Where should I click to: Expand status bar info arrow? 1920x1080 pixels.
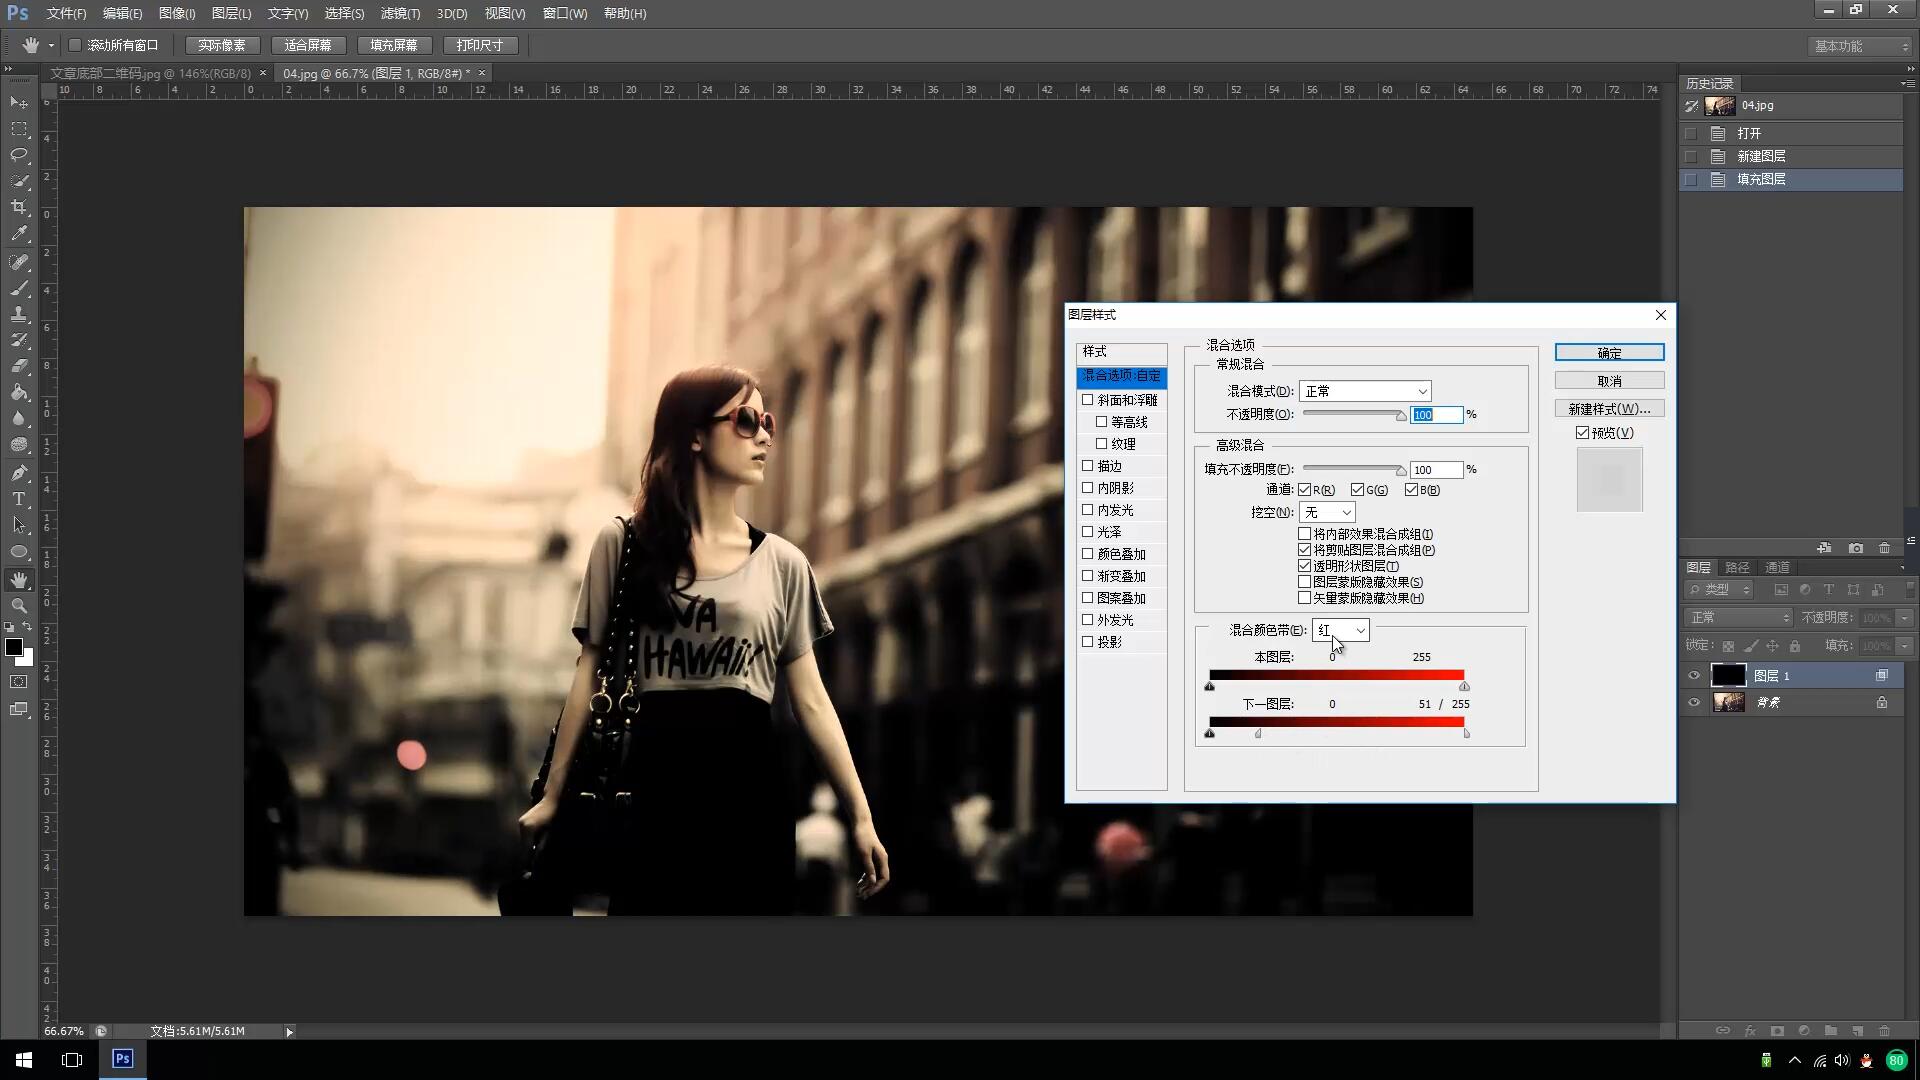(289, 1032)
